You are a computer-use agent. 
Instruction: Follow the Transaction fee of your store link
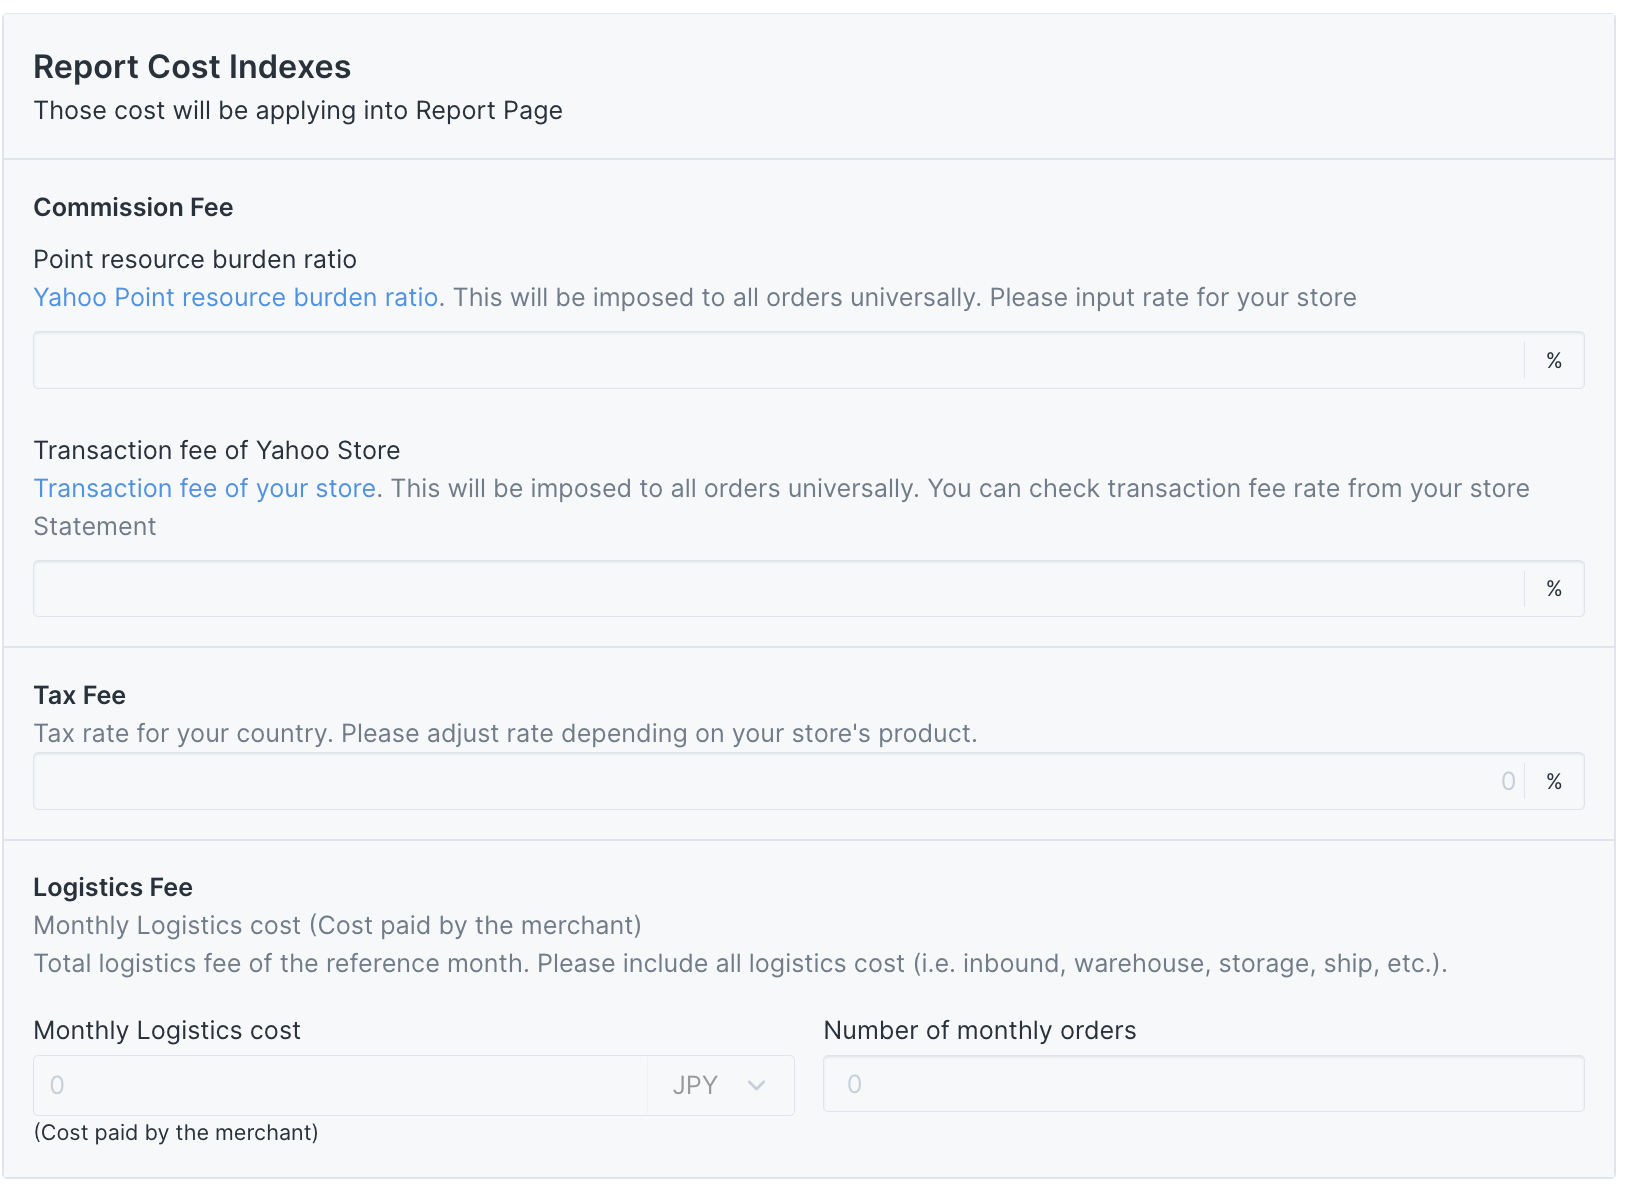coord(205,489)
